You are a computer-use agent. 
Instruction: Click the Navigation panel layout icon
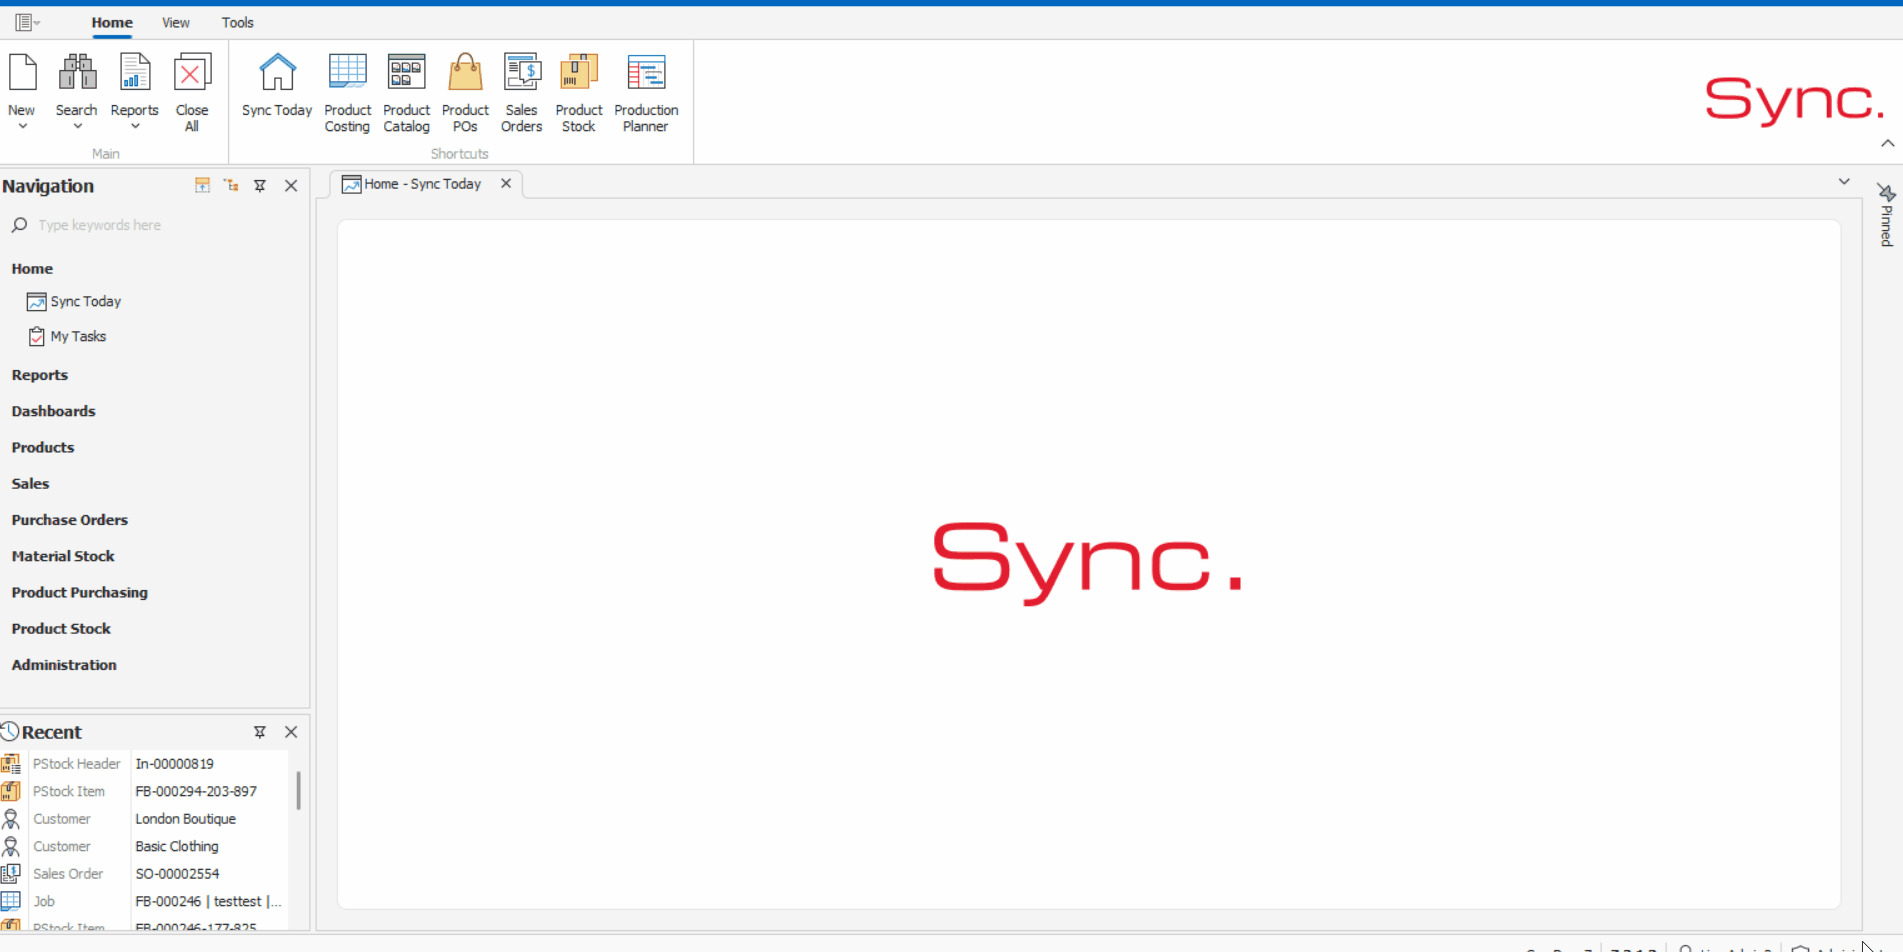(x=202, y=185)
